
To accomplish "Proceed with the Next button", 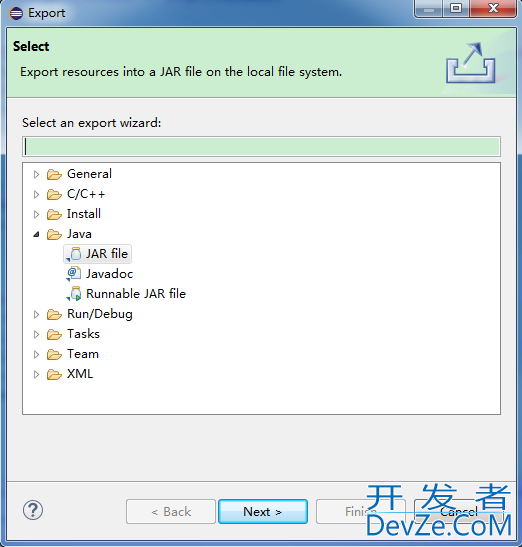I will coord(263,511).
